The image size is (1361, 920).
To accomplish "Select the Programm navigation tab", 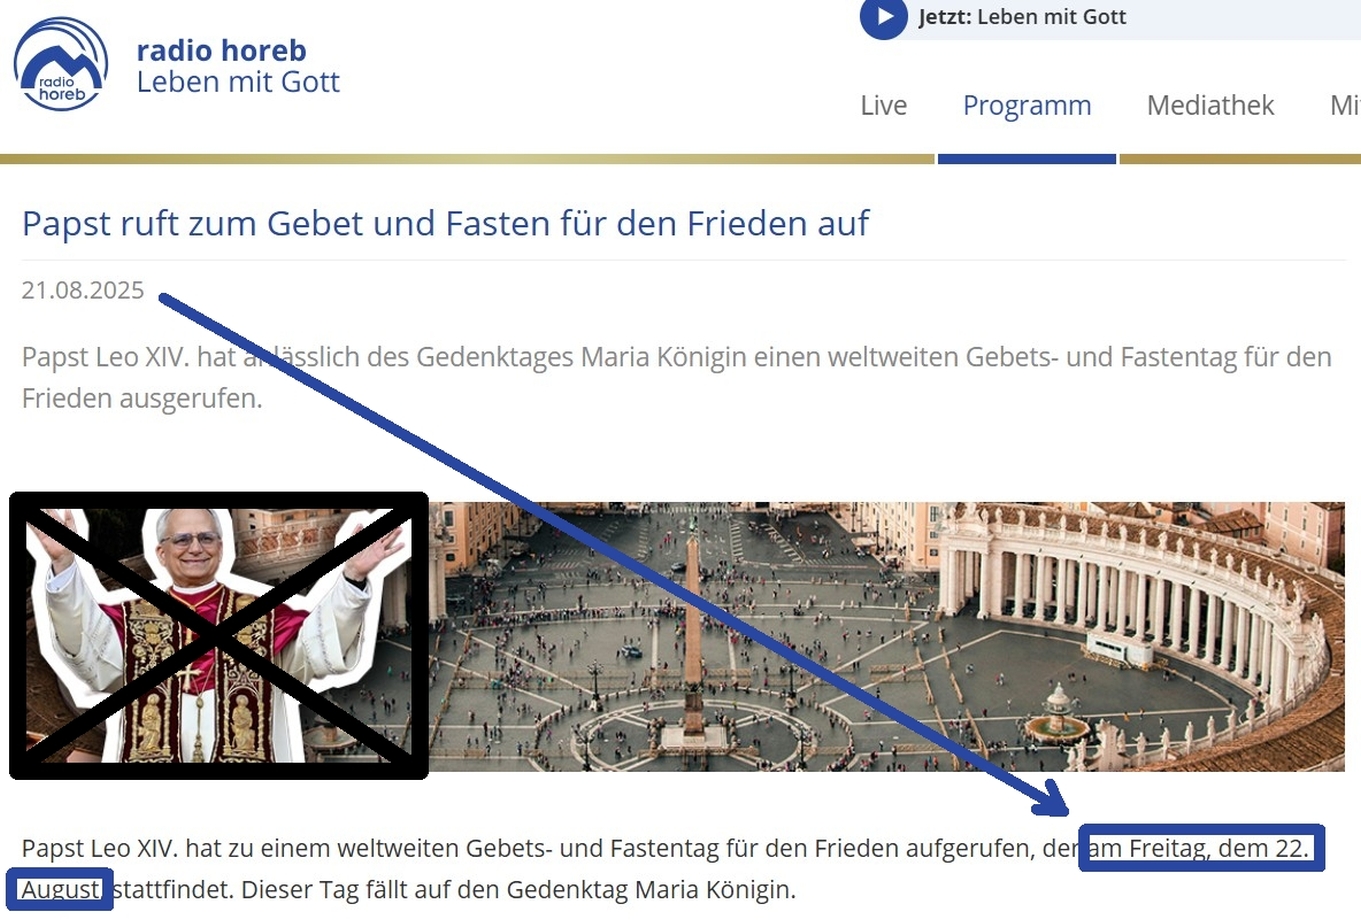I will pos(1027,105).
